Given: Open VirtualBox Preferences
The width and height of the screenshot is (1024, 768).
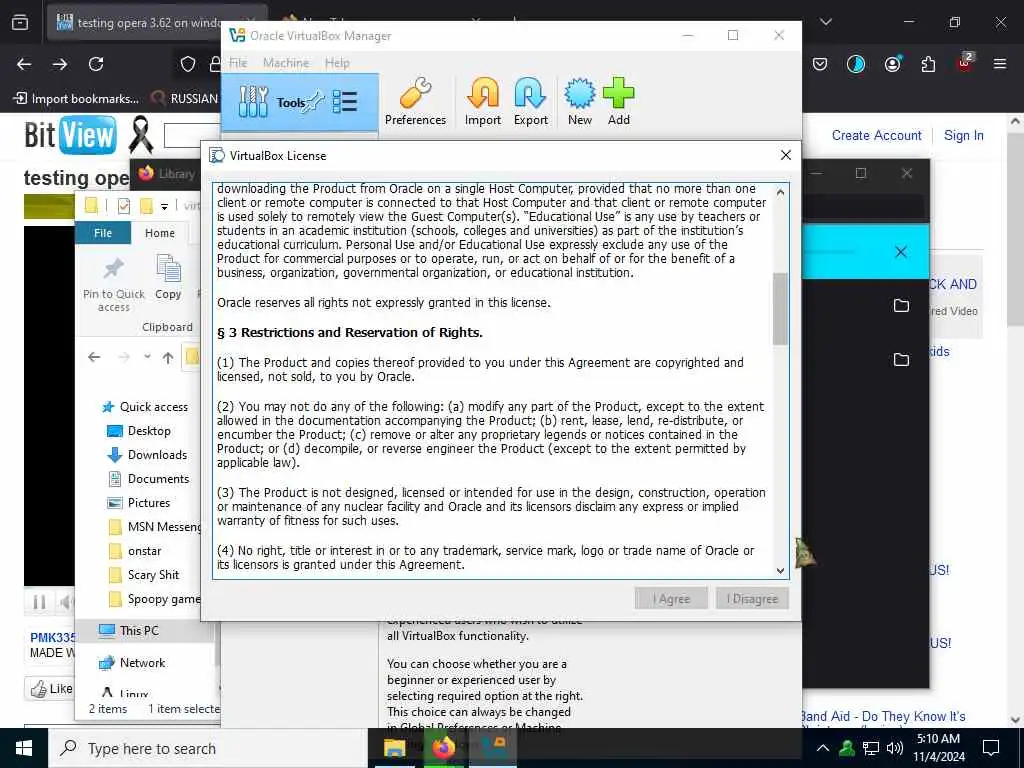Looking at the screenshot, I should tap(415, 101).
